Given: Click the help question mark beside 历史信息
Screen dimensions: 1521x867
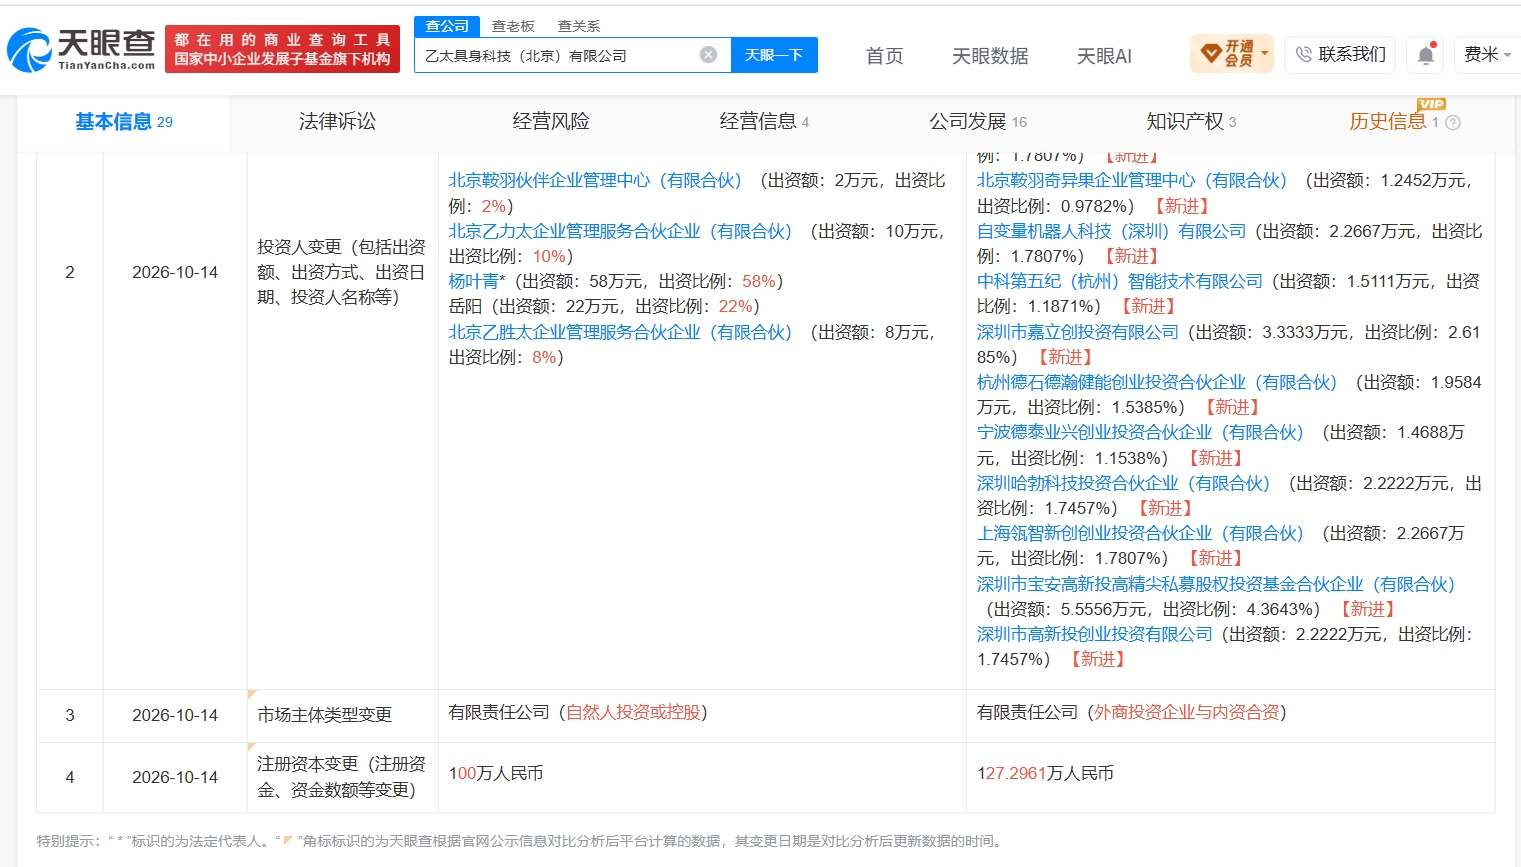Looking at the screenshot, I should (1453, 123).
